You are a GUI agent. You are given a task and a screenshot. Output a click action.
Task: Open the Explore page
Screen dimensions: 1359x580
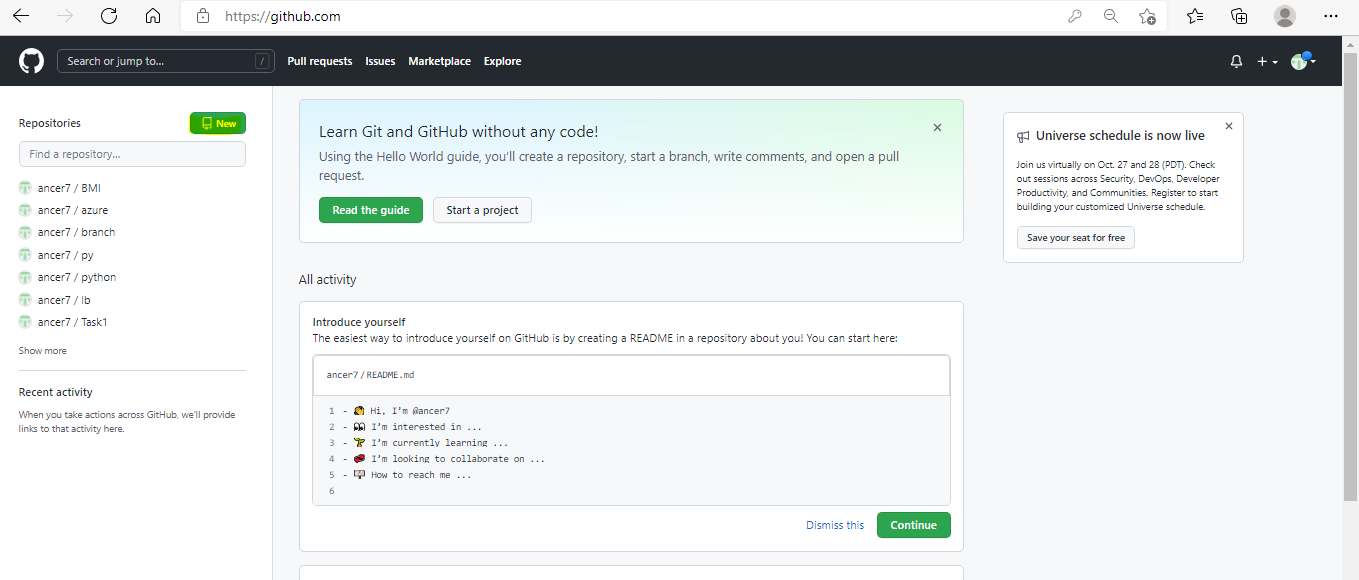(x=503, y=61)
